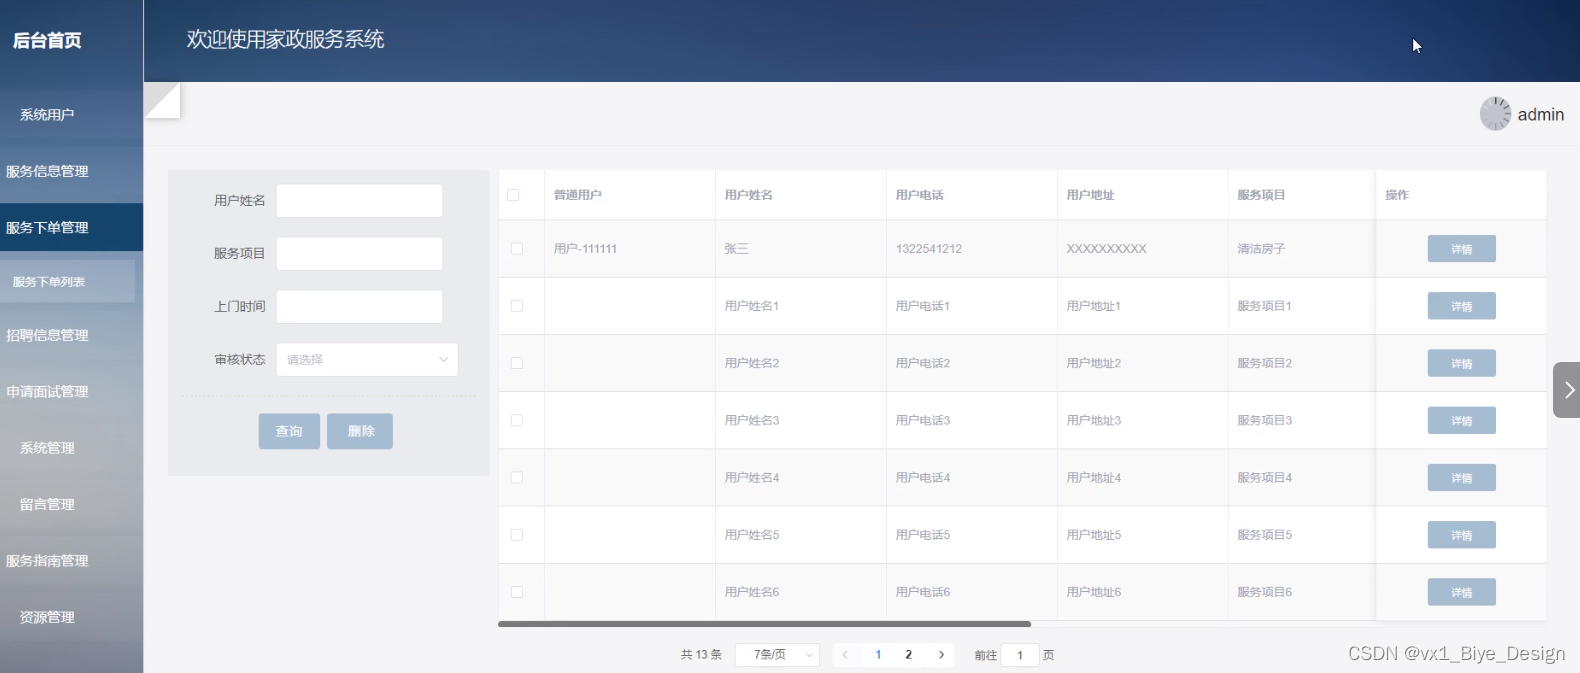The image size is (1580, 673).
Task: Open 详情 for the 用户姓名6 row
Action: point(1461,592)
